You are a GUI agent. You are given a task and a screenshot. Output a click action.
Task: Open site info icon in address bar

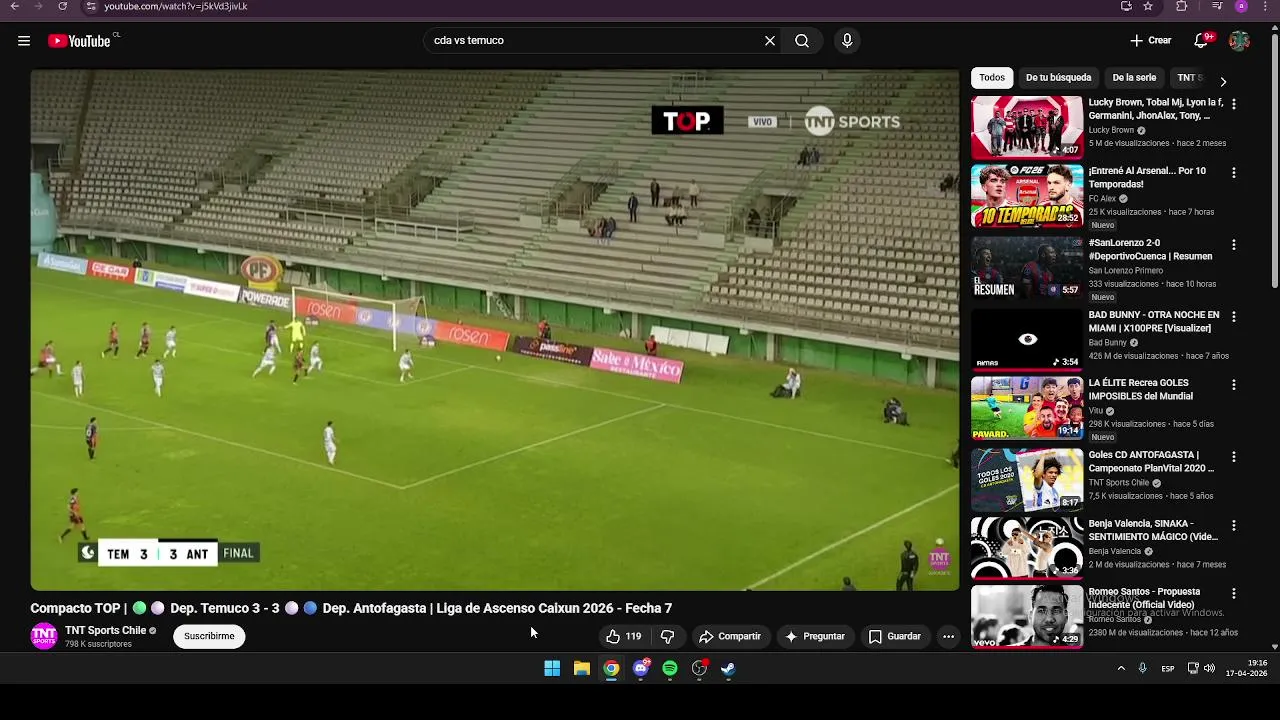coord(91,6)
